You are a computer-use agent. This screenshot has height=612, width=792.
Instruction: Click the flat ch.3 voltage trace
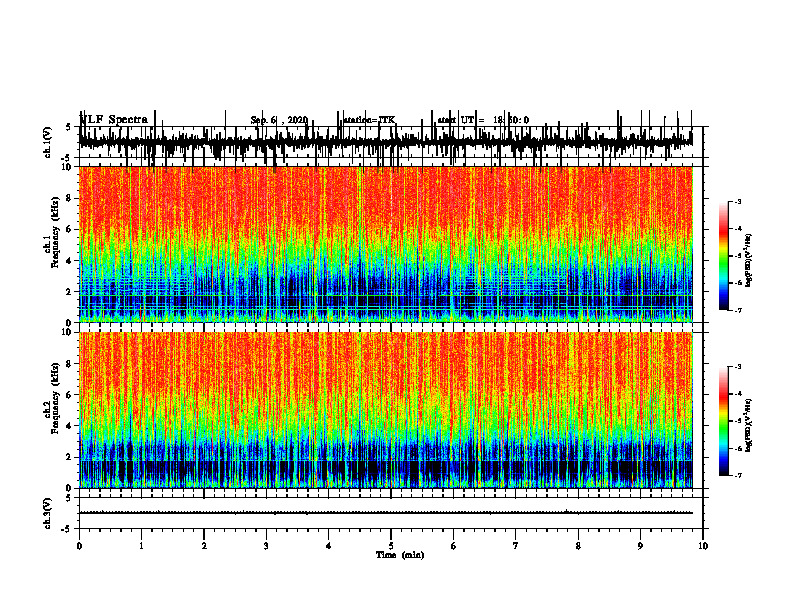coord(385,513)
